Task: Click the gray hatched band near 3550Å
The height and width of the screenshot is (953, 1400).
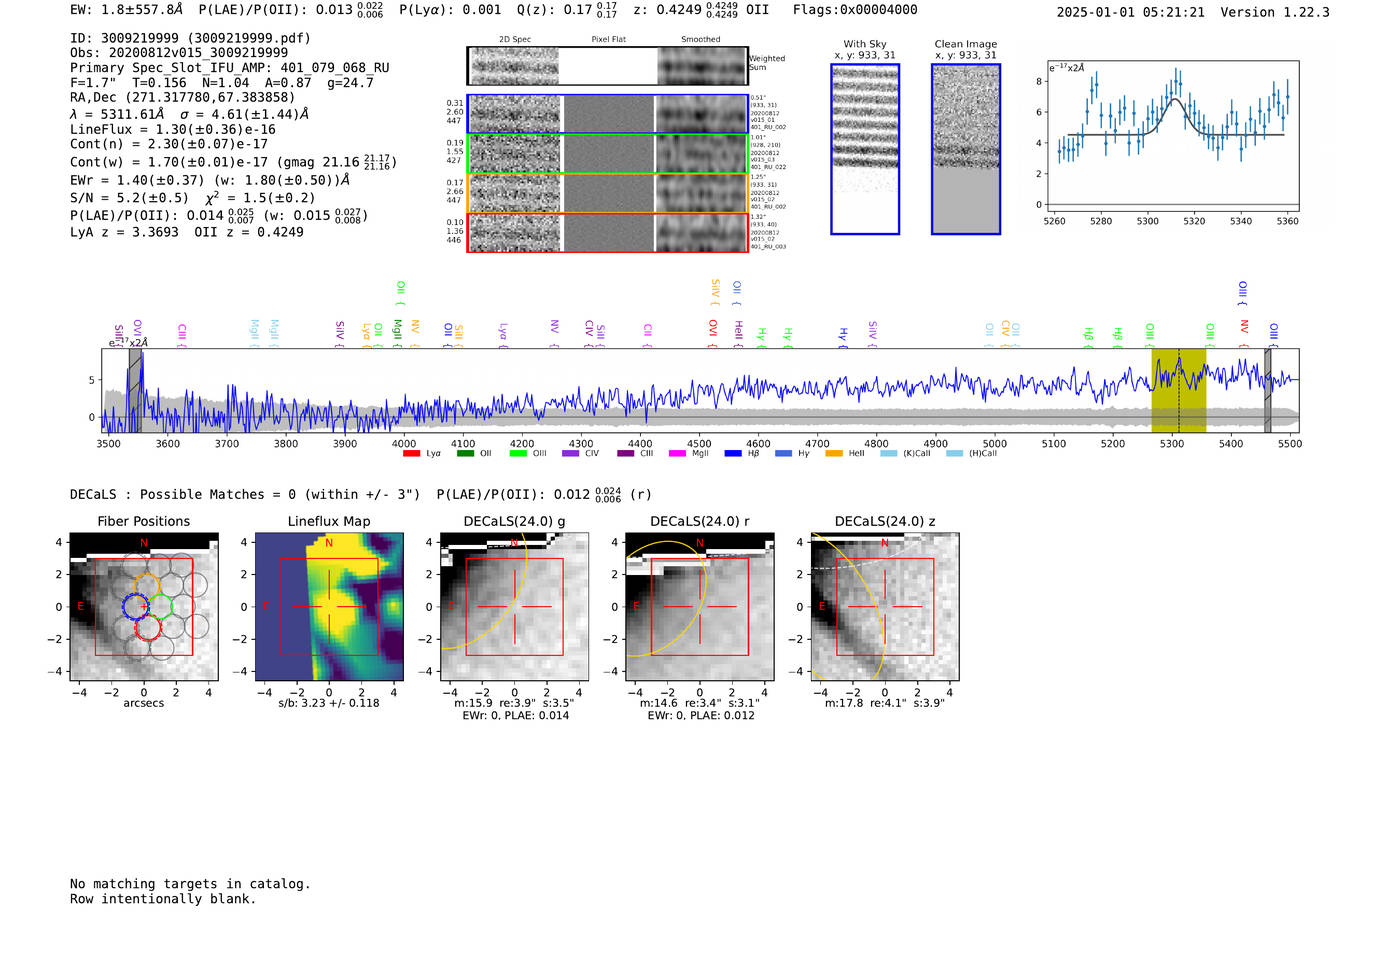Action: click(135, 390)
